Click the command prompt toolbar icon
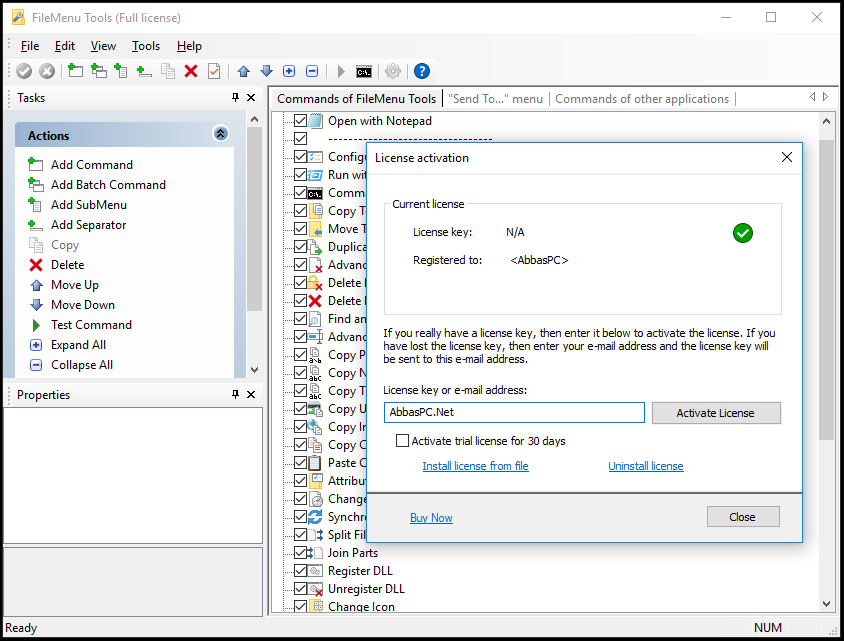This screenshot has height=641, width=844. [364, 72]
